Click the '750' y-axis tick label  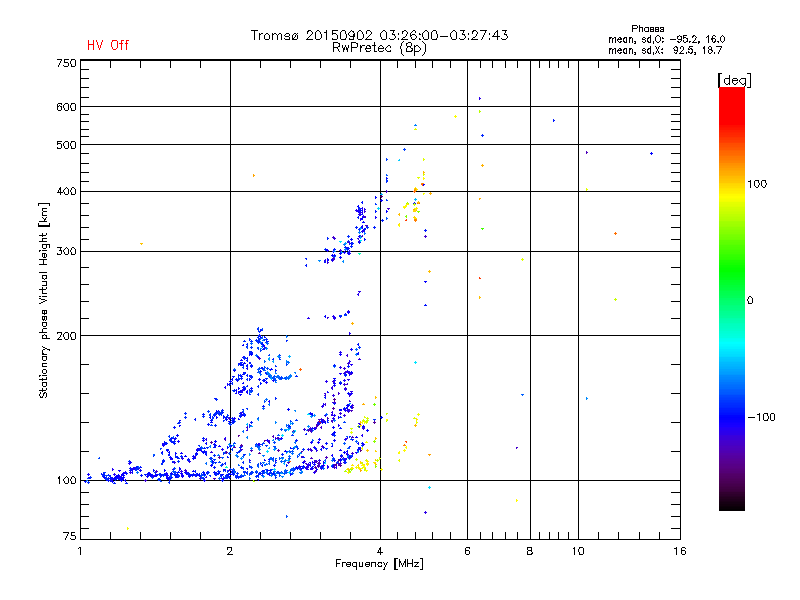(x=66, y=63)
